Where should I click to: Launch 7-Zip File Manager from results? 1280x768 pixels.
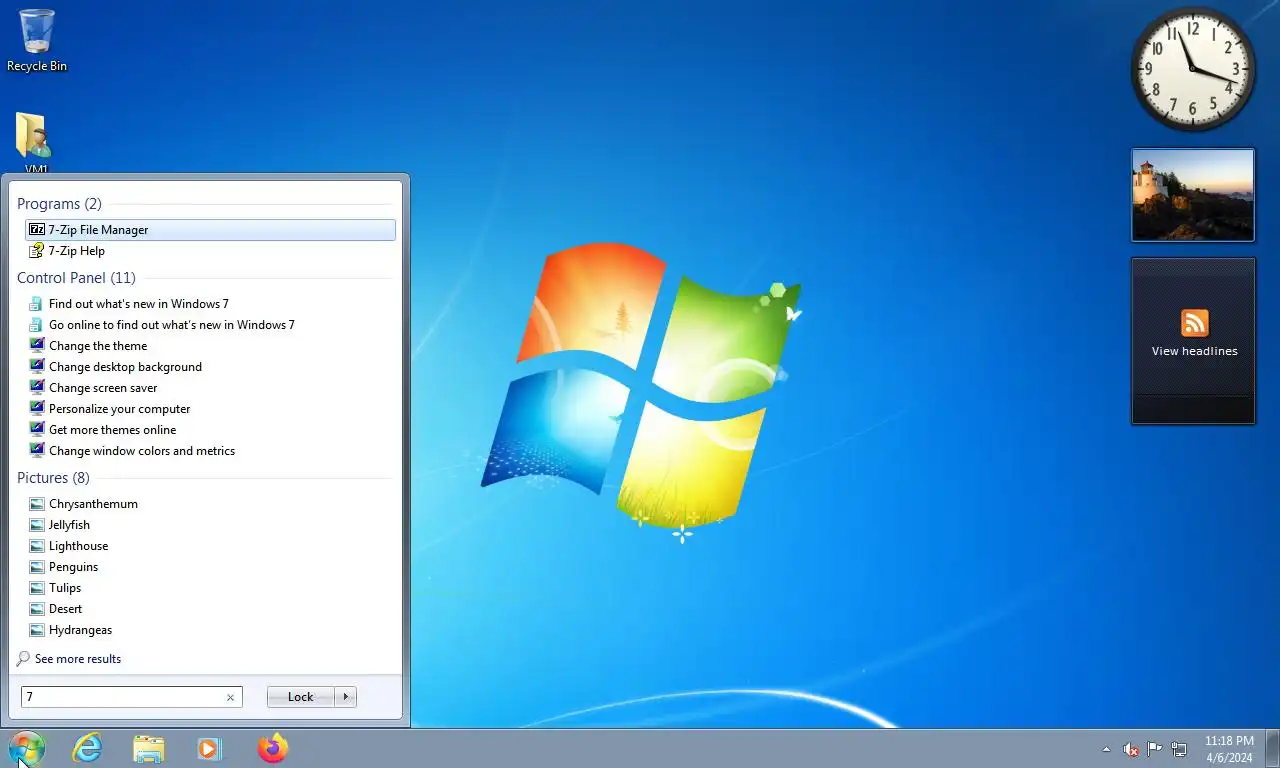pos(210,230)
